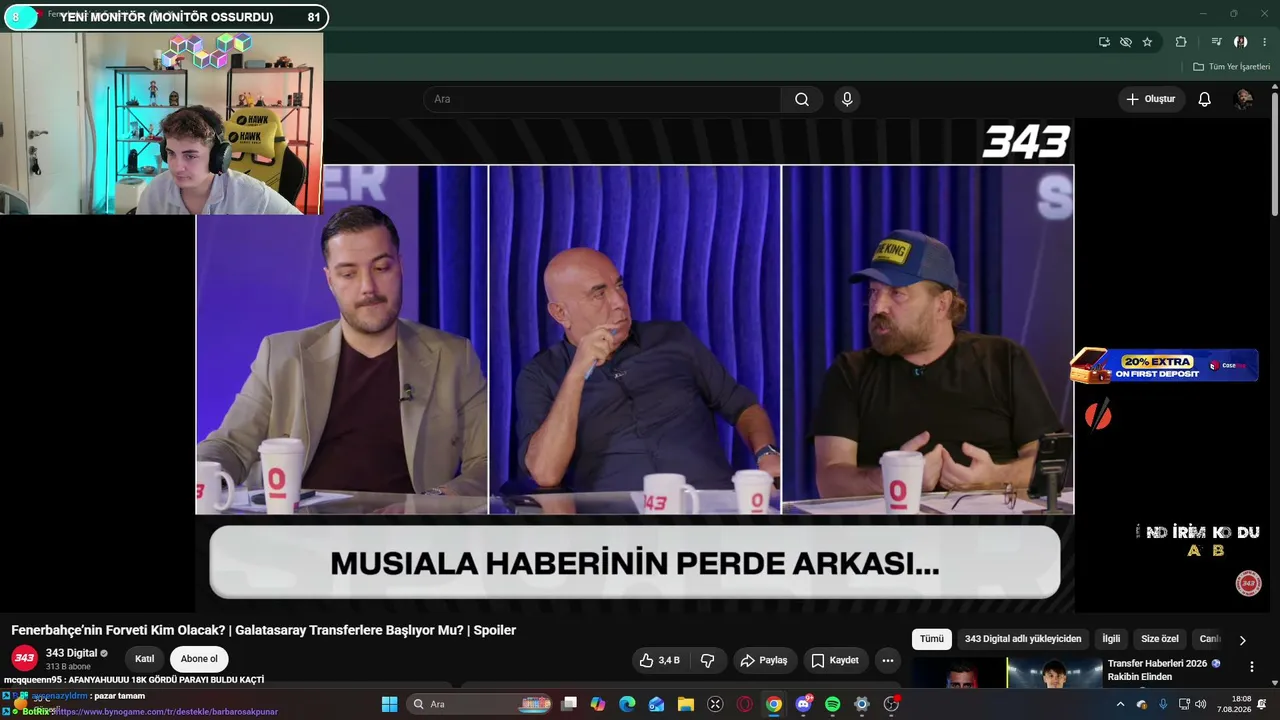Select the 'Size özel' filter chip
Image resolution: width=1280 pixels, height=720 pixels.
[1160, 639]
